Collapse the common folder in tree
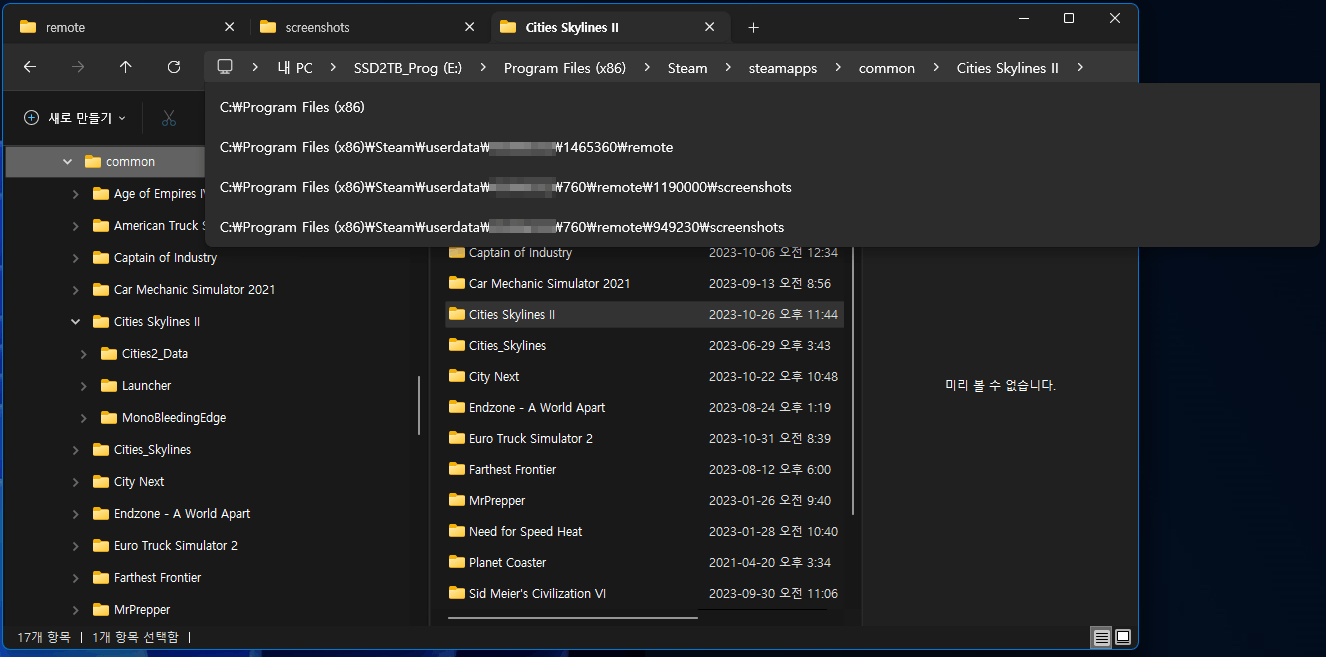1326x657 pixels. point(68,161)
